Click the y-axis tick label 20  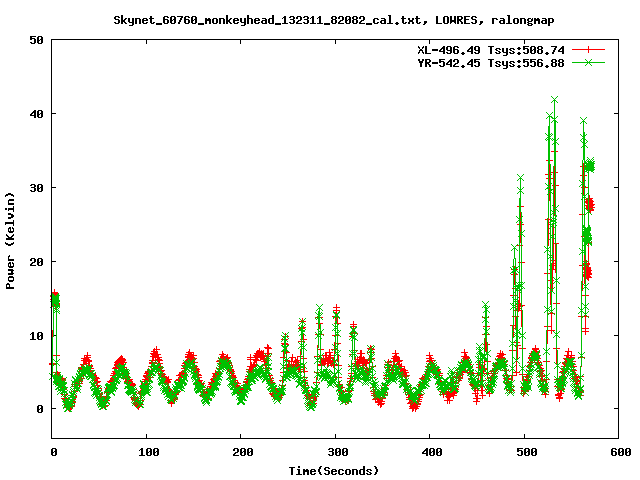pyautogui.click(x=36, y=262)
